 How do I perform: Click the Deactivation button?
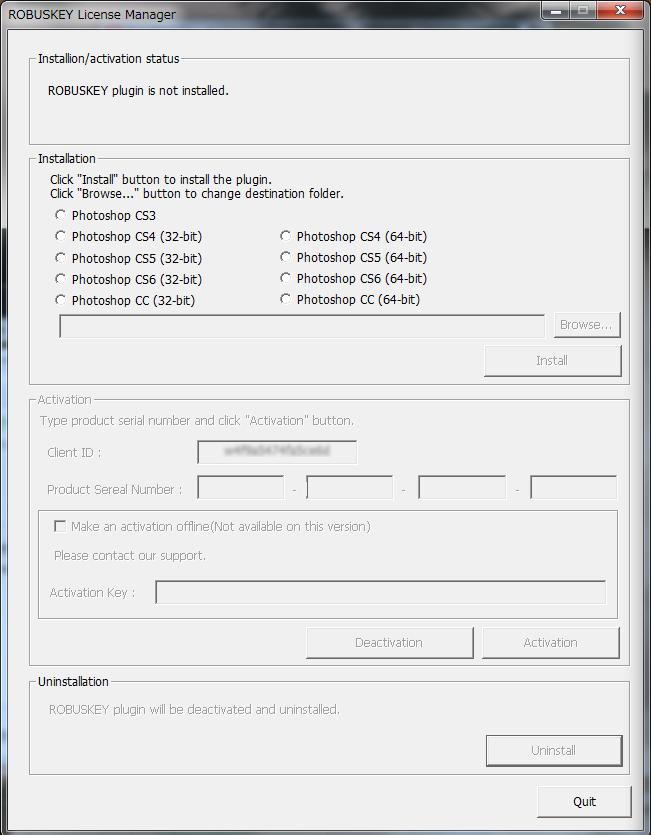click(389, 643)
